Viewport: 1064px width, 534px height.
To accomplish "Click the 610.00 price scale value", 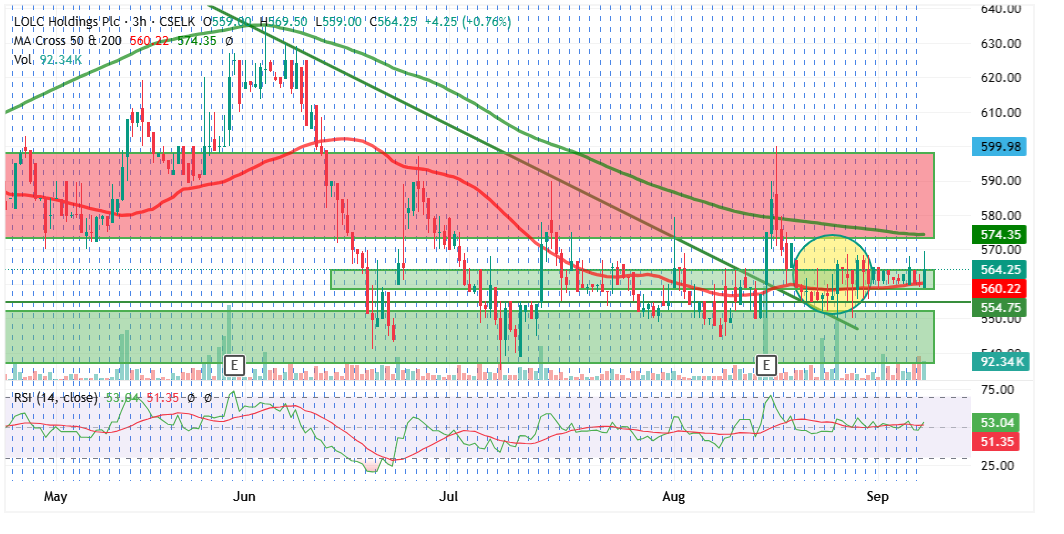I will click(1001, 112).
